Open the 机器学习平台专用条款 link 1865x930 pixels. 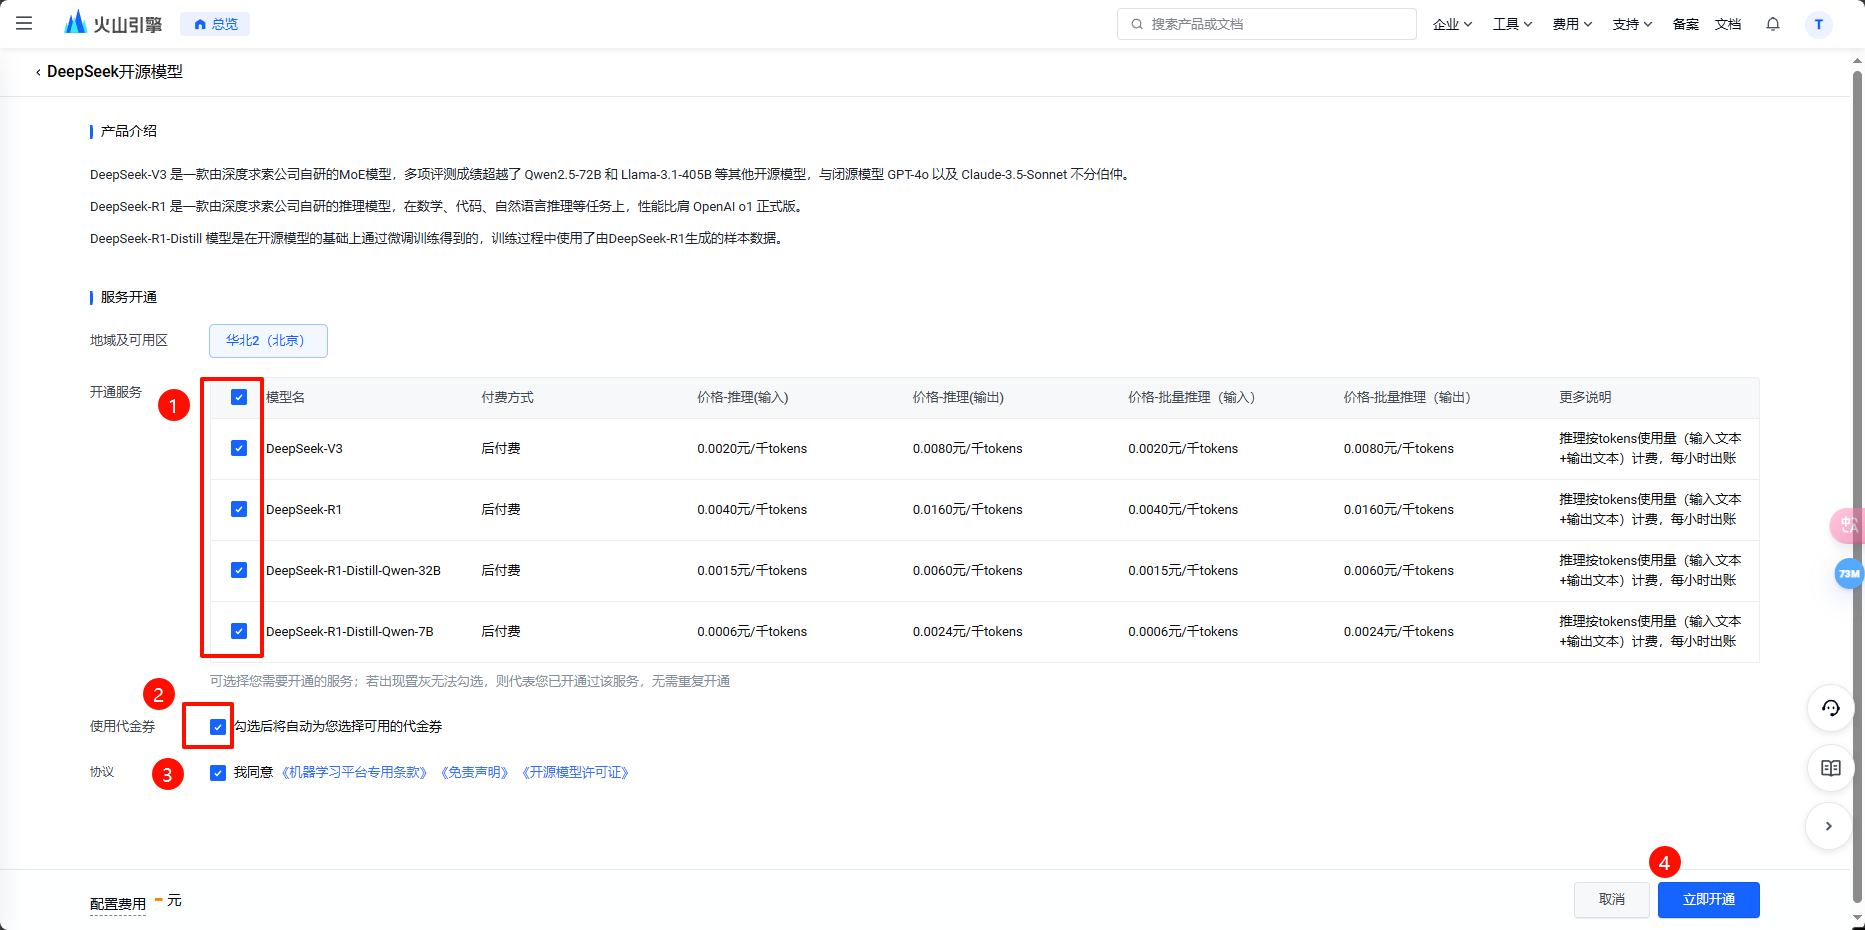click(x=354, y=772)
